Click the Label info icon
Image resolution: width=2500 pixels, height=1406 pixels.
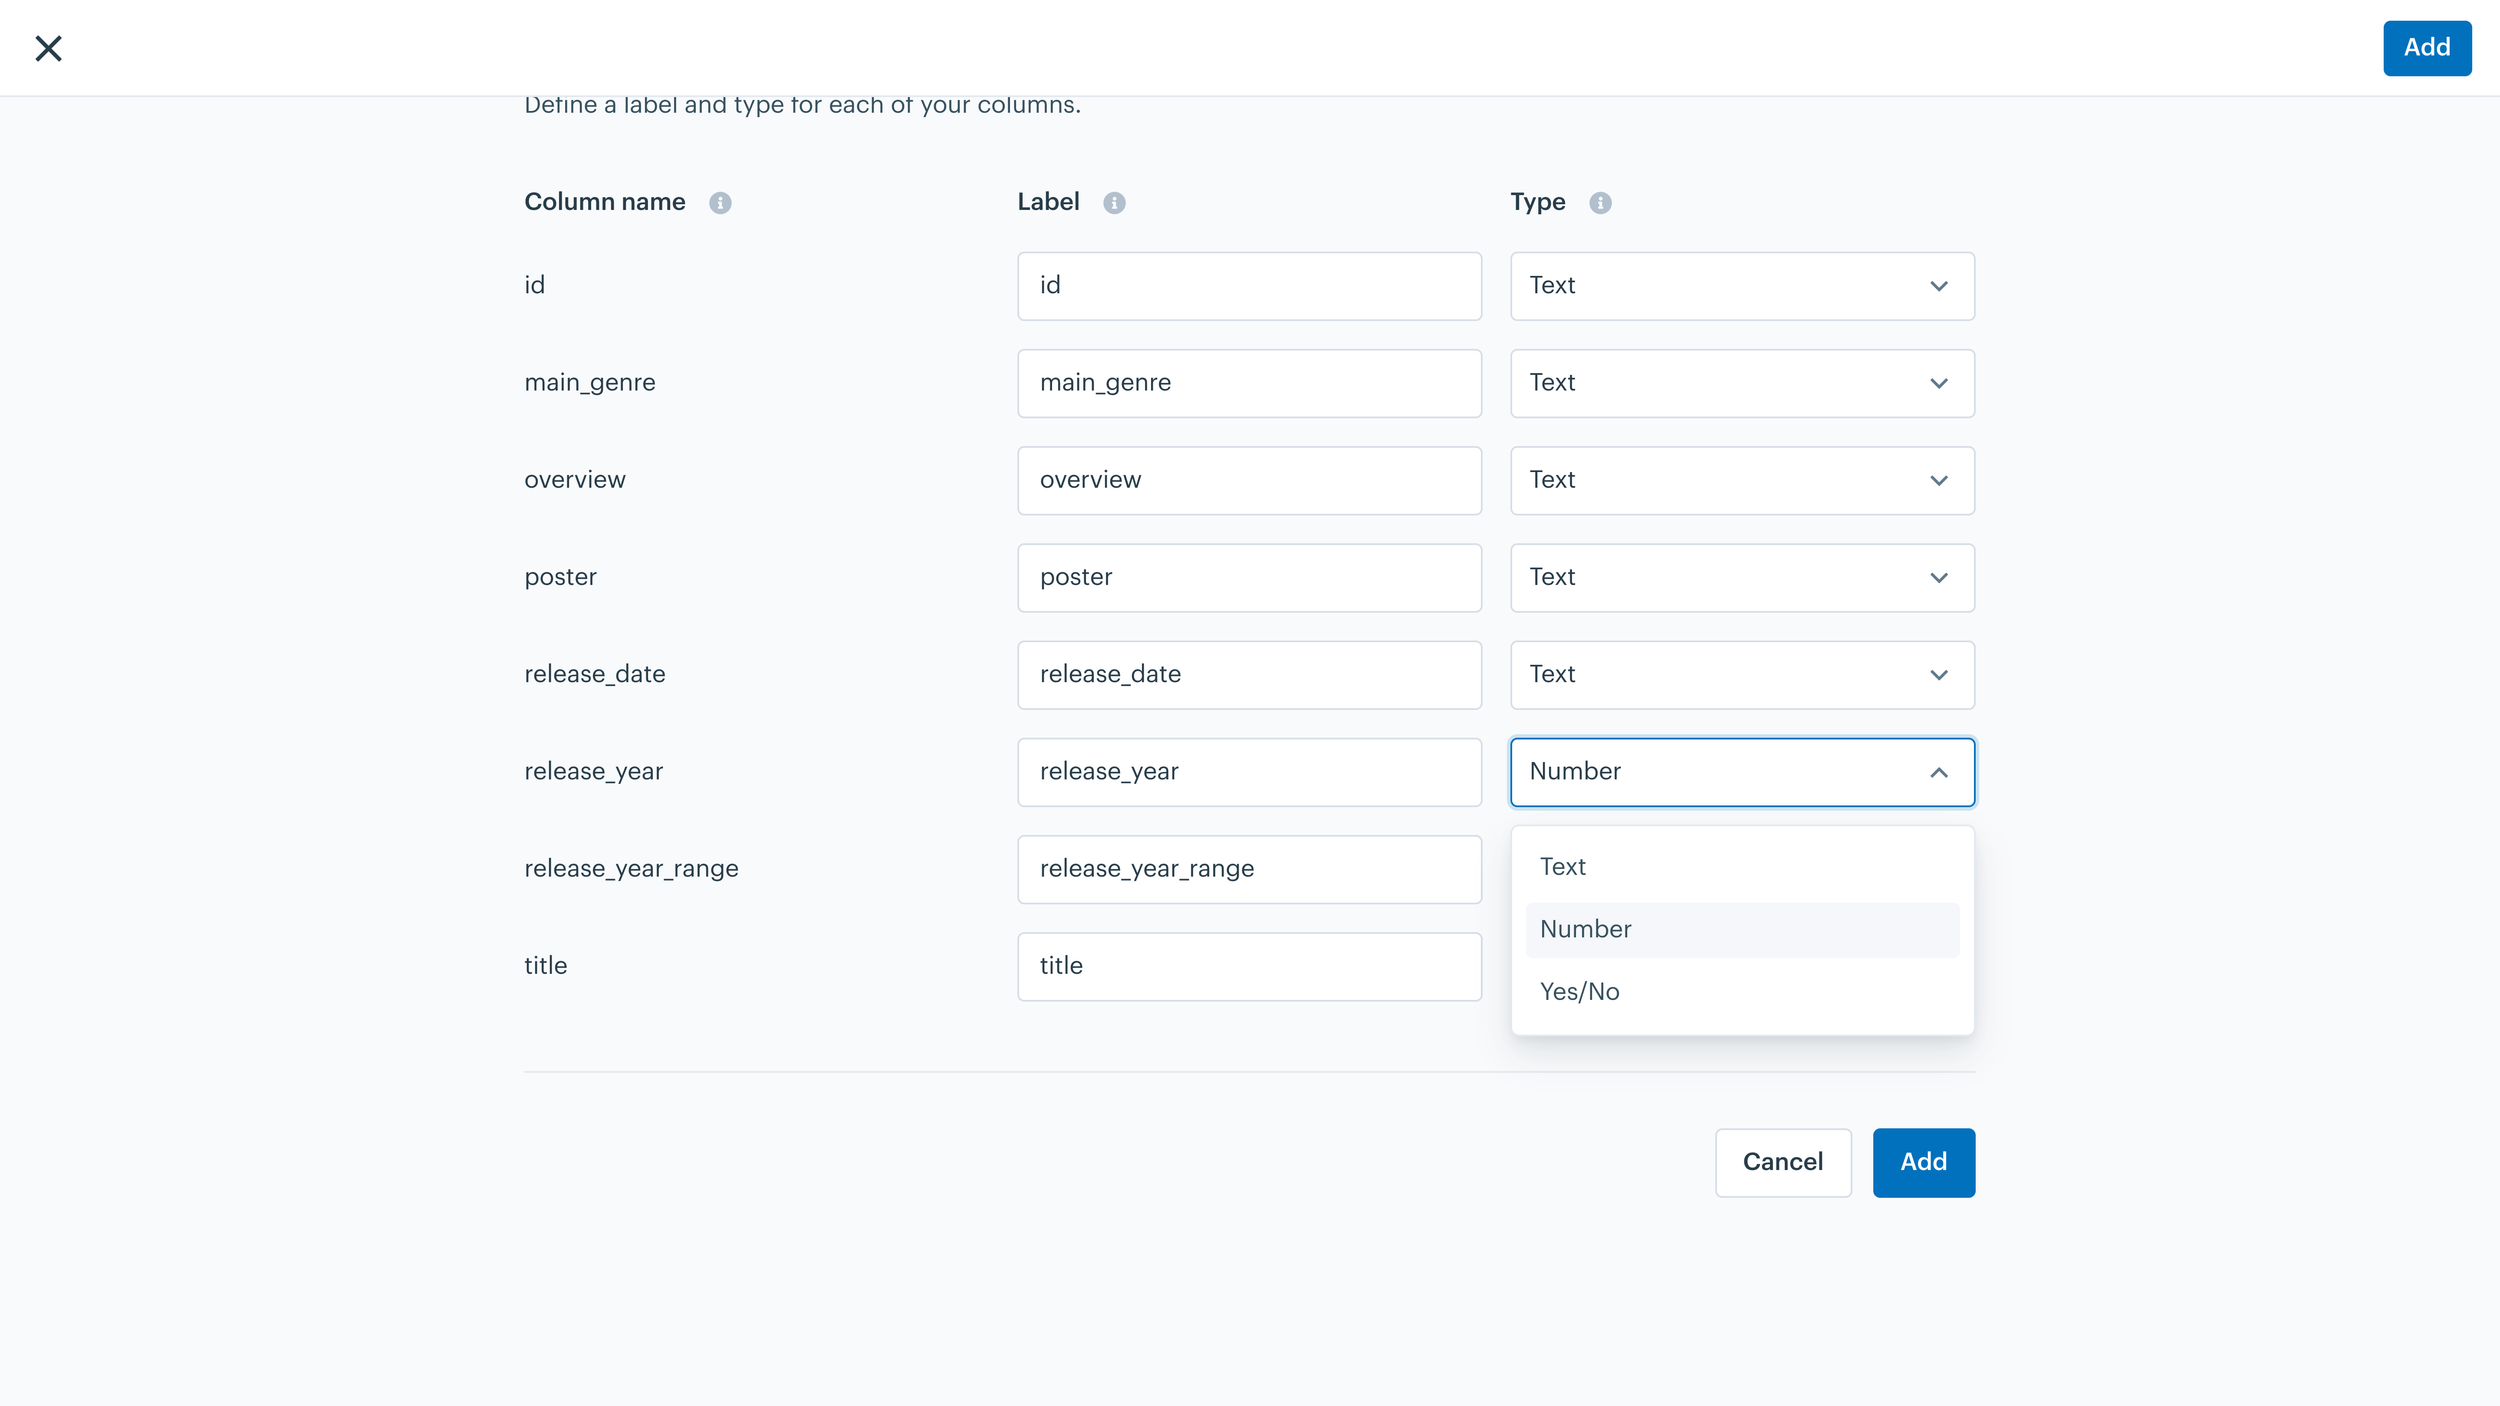tap(1114, 203)
